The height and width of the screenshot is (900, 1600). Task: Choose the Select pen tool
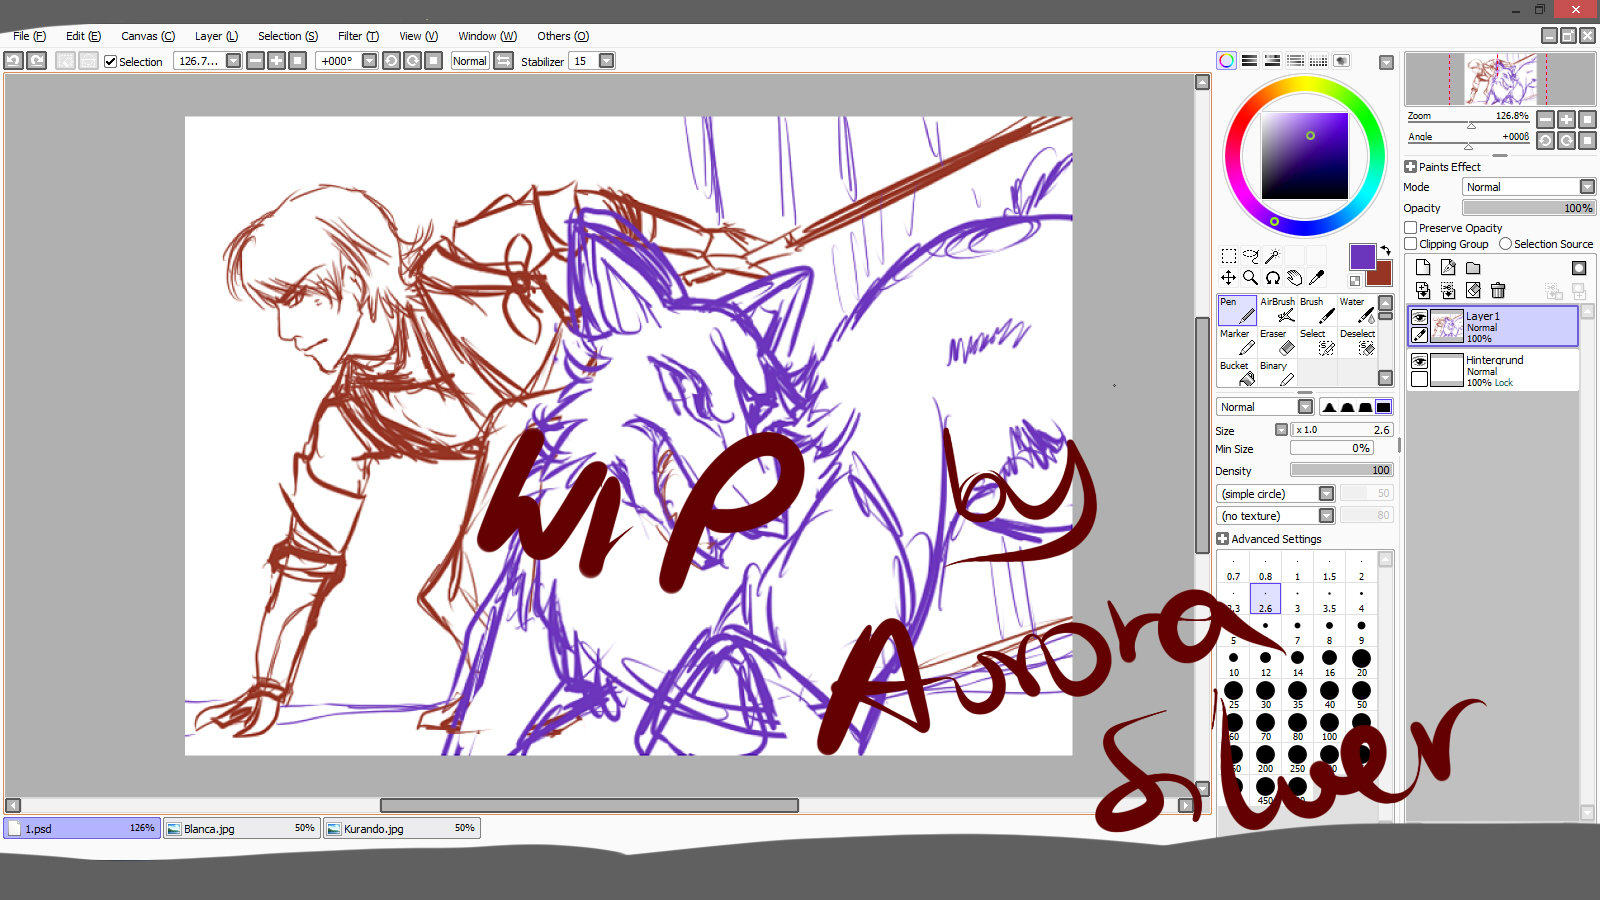tap(1317, 342)
